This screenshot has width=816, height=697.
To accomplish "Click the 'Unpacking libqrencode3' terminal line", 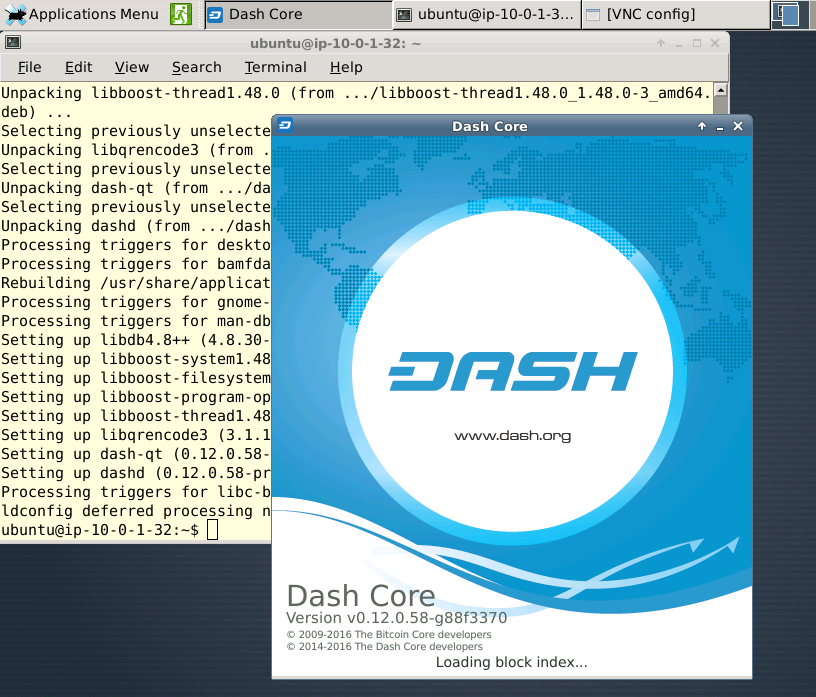I will [x=136, y=150].
